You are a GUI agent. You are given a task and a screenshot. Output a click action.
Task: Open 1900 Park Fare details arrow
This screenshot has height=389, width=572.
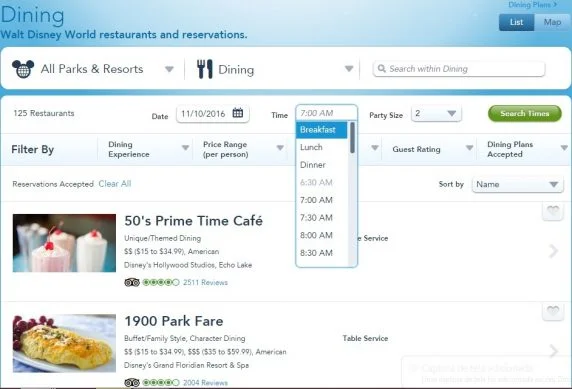(554, 351)
